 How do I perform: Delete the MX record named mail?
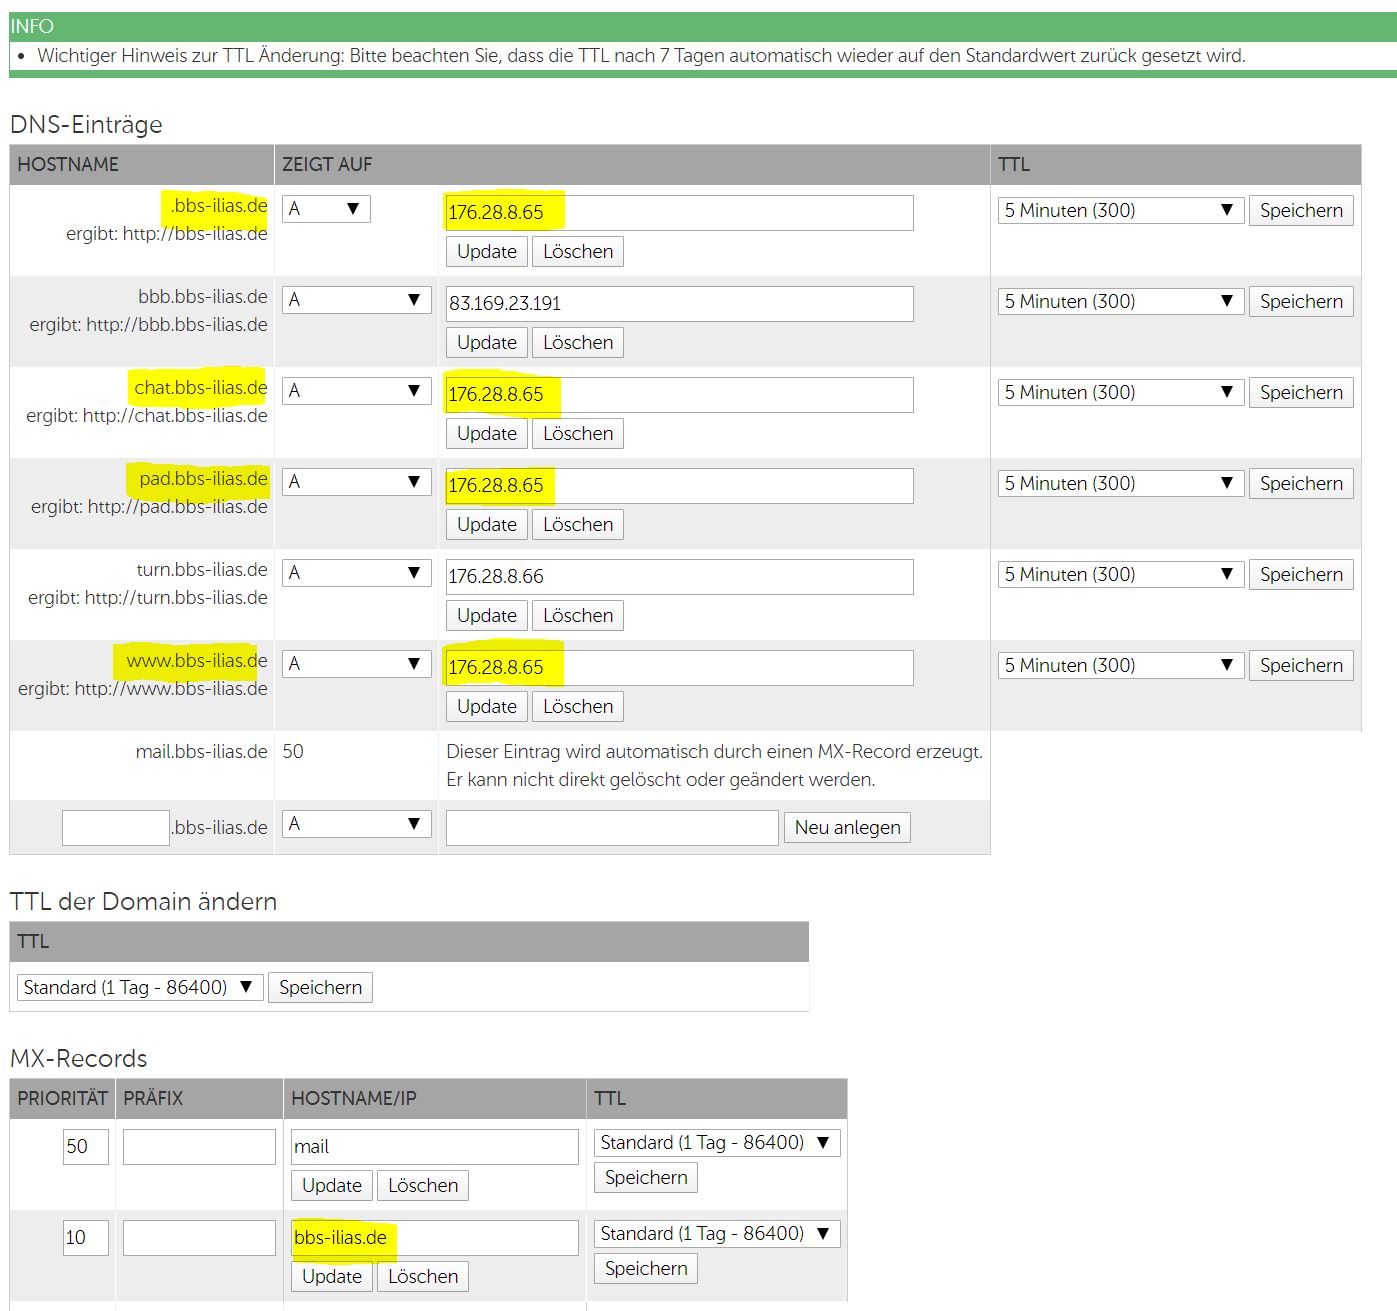[x=422, y=1186]
